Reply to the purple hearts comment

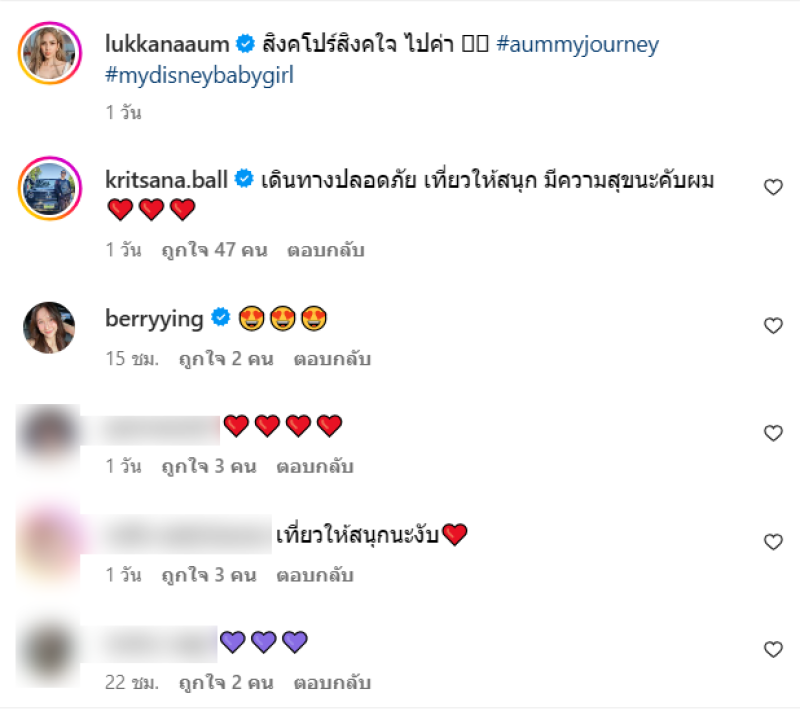click(332, 682)
